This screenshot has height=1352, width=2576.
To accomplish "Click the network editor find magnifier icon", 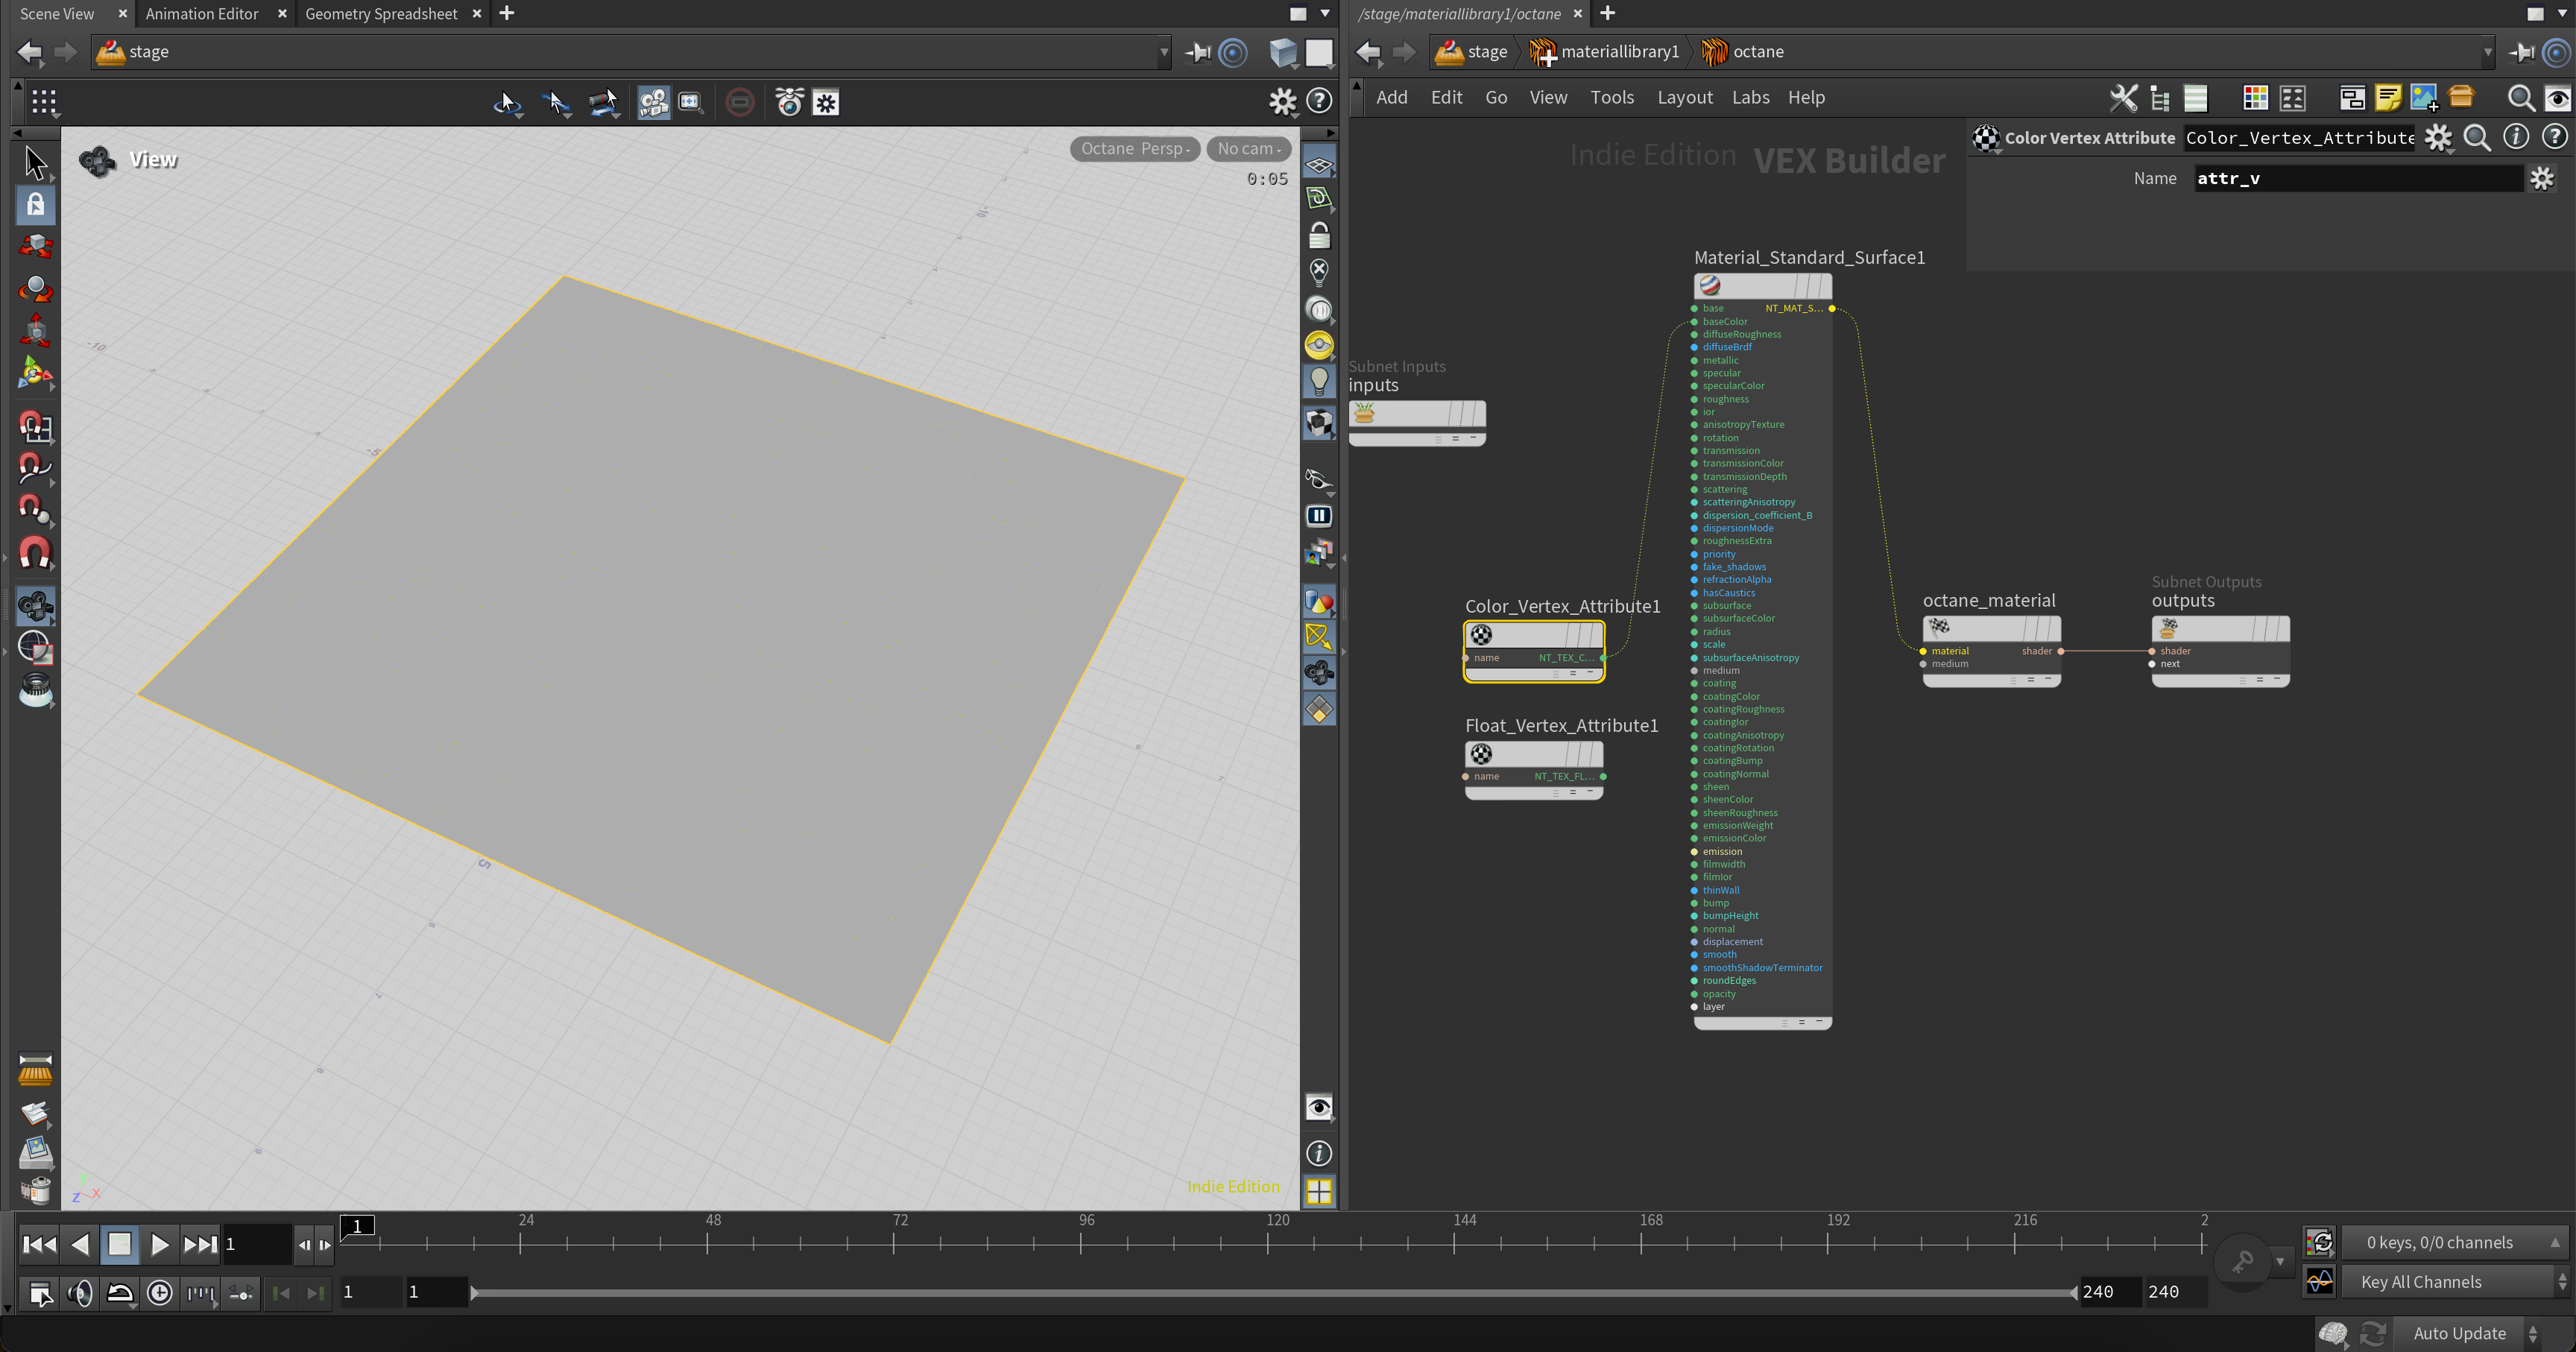I will pos(2520,98).
